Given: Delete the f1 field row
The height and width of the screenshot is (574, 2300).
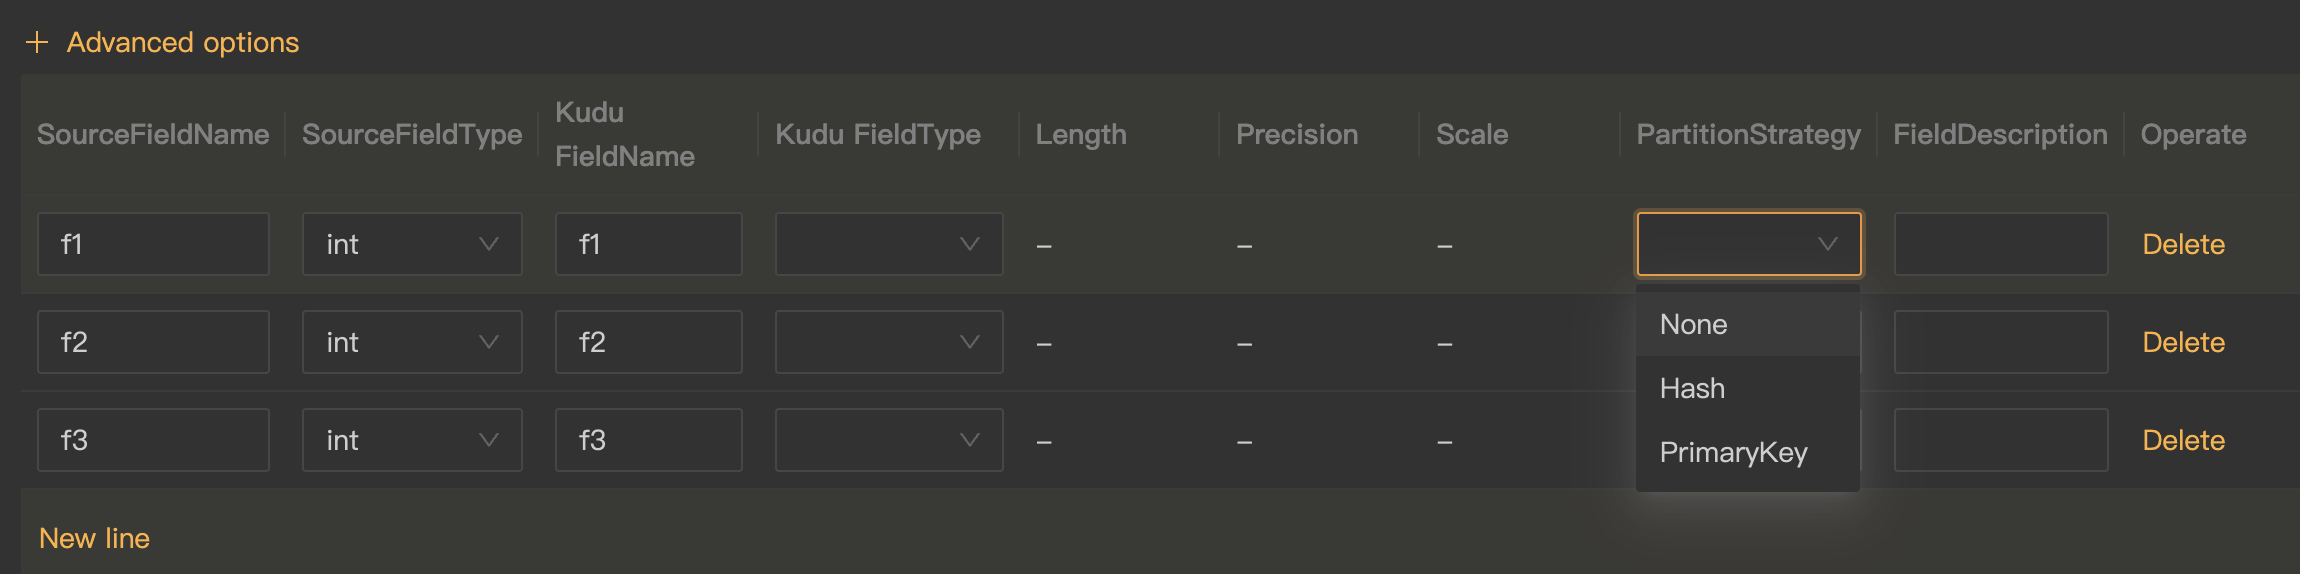Looking at the screenshot, I should point(2183,244).
